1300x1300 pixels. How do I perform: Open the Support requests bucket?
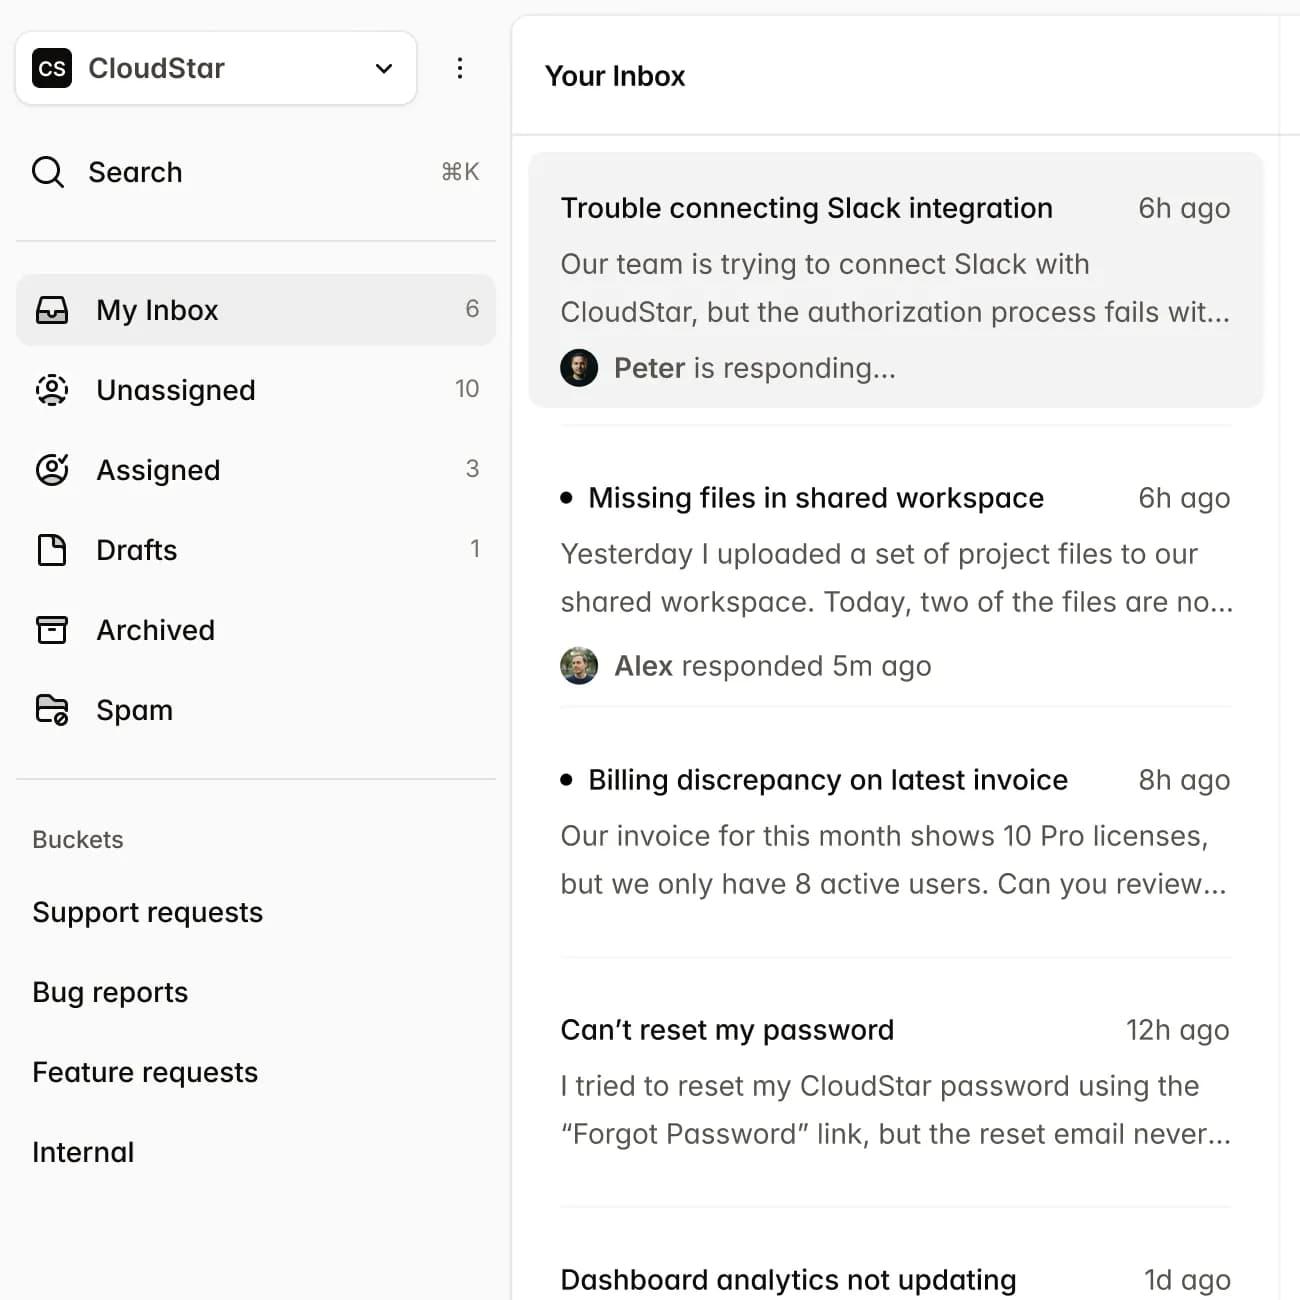(147, 912)
